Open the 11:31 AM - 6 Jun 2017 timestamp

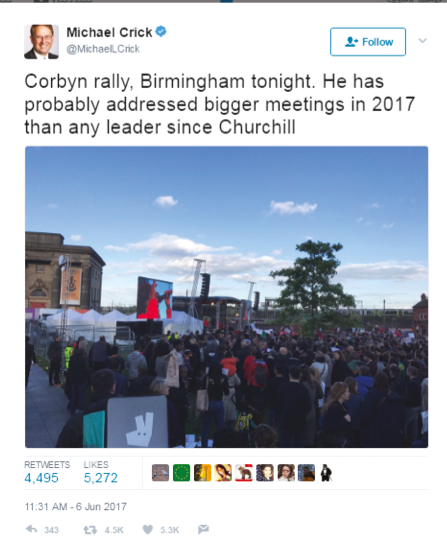(x=75, y=507)
